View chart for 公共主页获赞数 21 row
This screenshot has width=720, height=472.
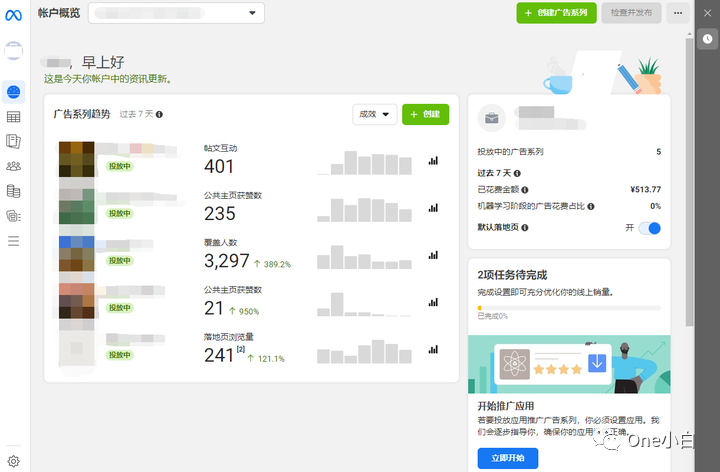pos(433,303)
